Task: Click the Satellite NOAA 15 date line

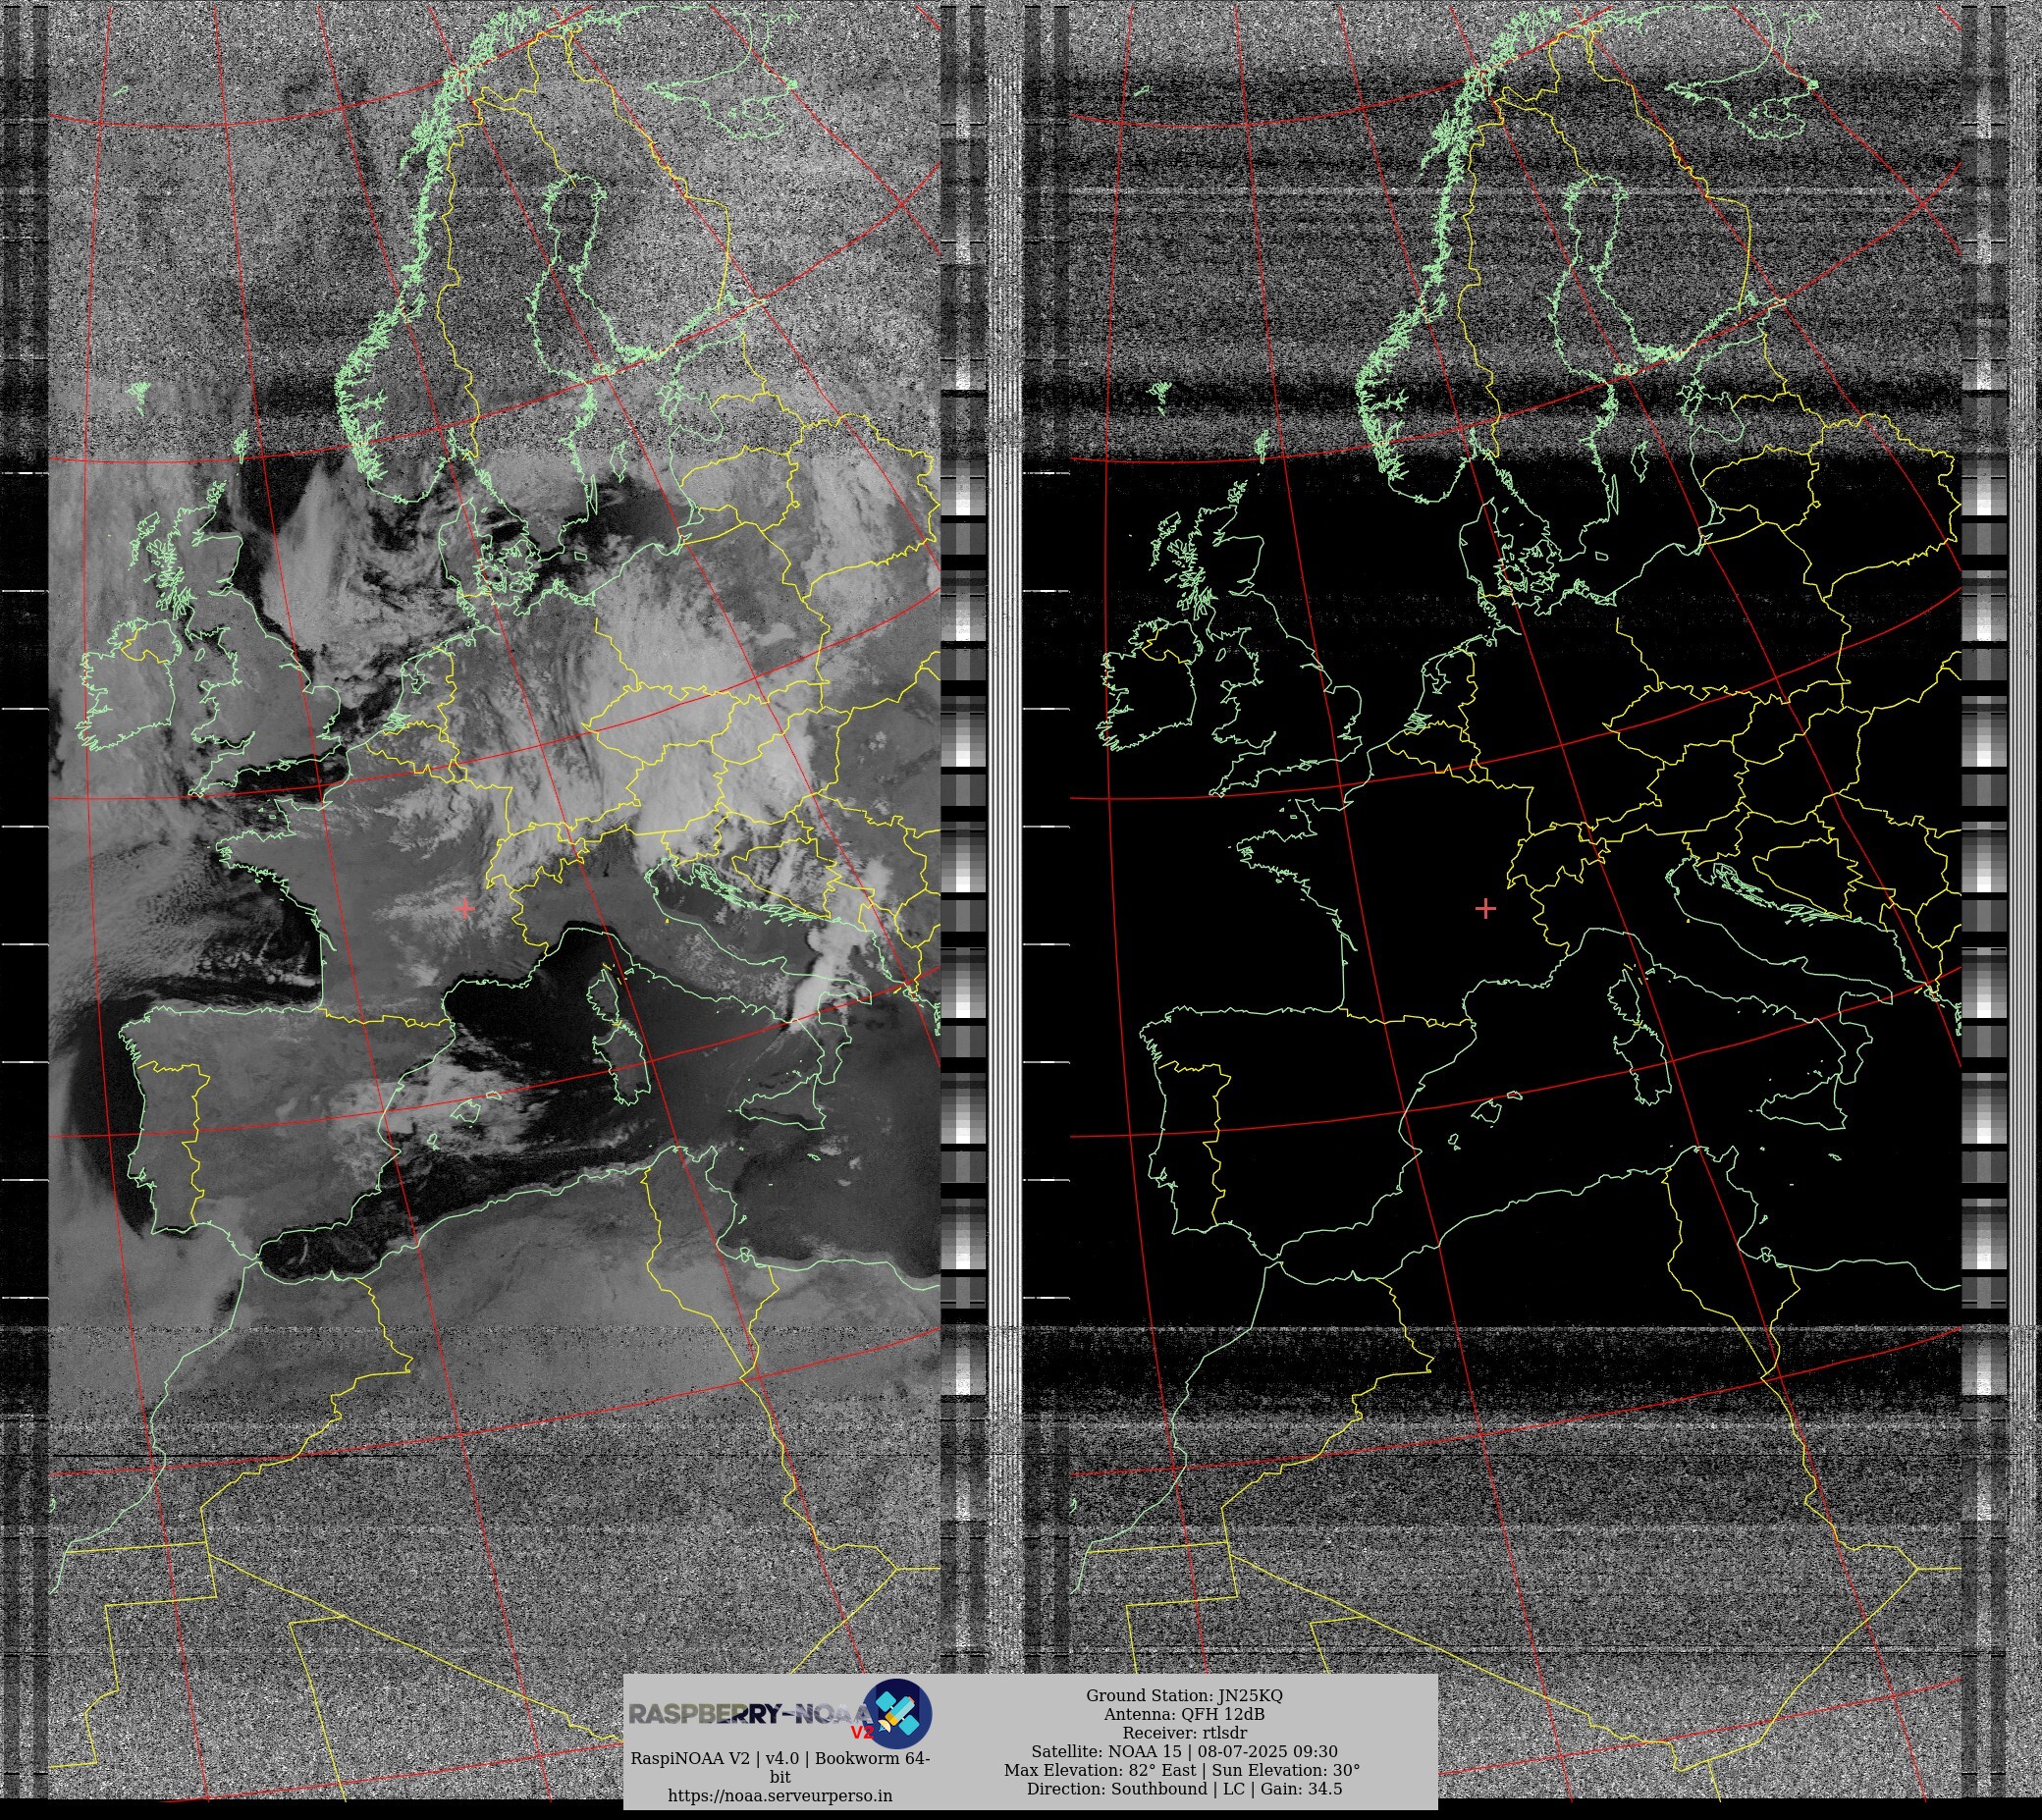Action: coord(1184,1751)
